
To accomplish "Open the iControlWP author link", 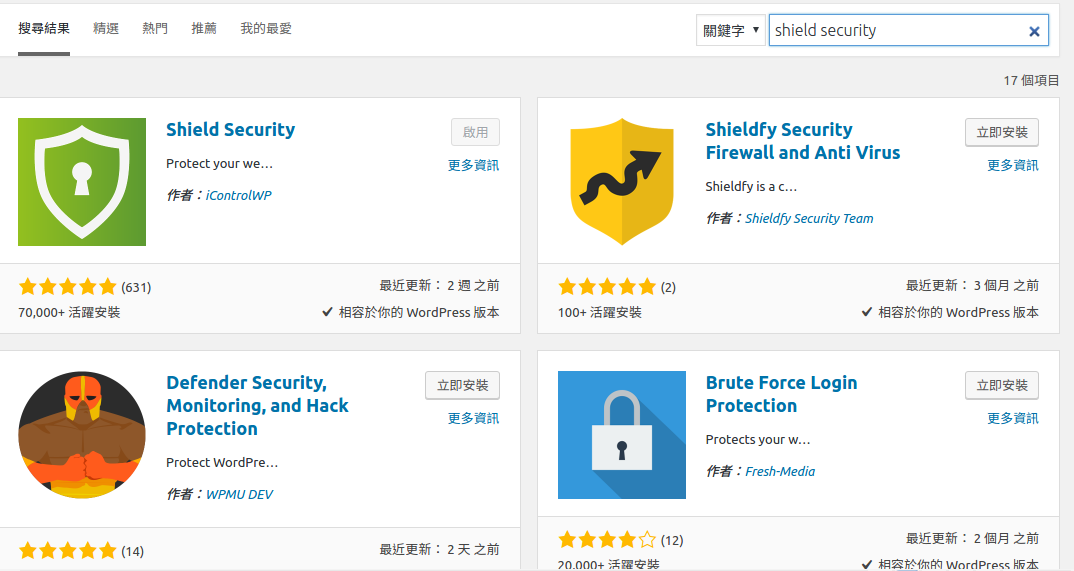I will coord(238,195).
